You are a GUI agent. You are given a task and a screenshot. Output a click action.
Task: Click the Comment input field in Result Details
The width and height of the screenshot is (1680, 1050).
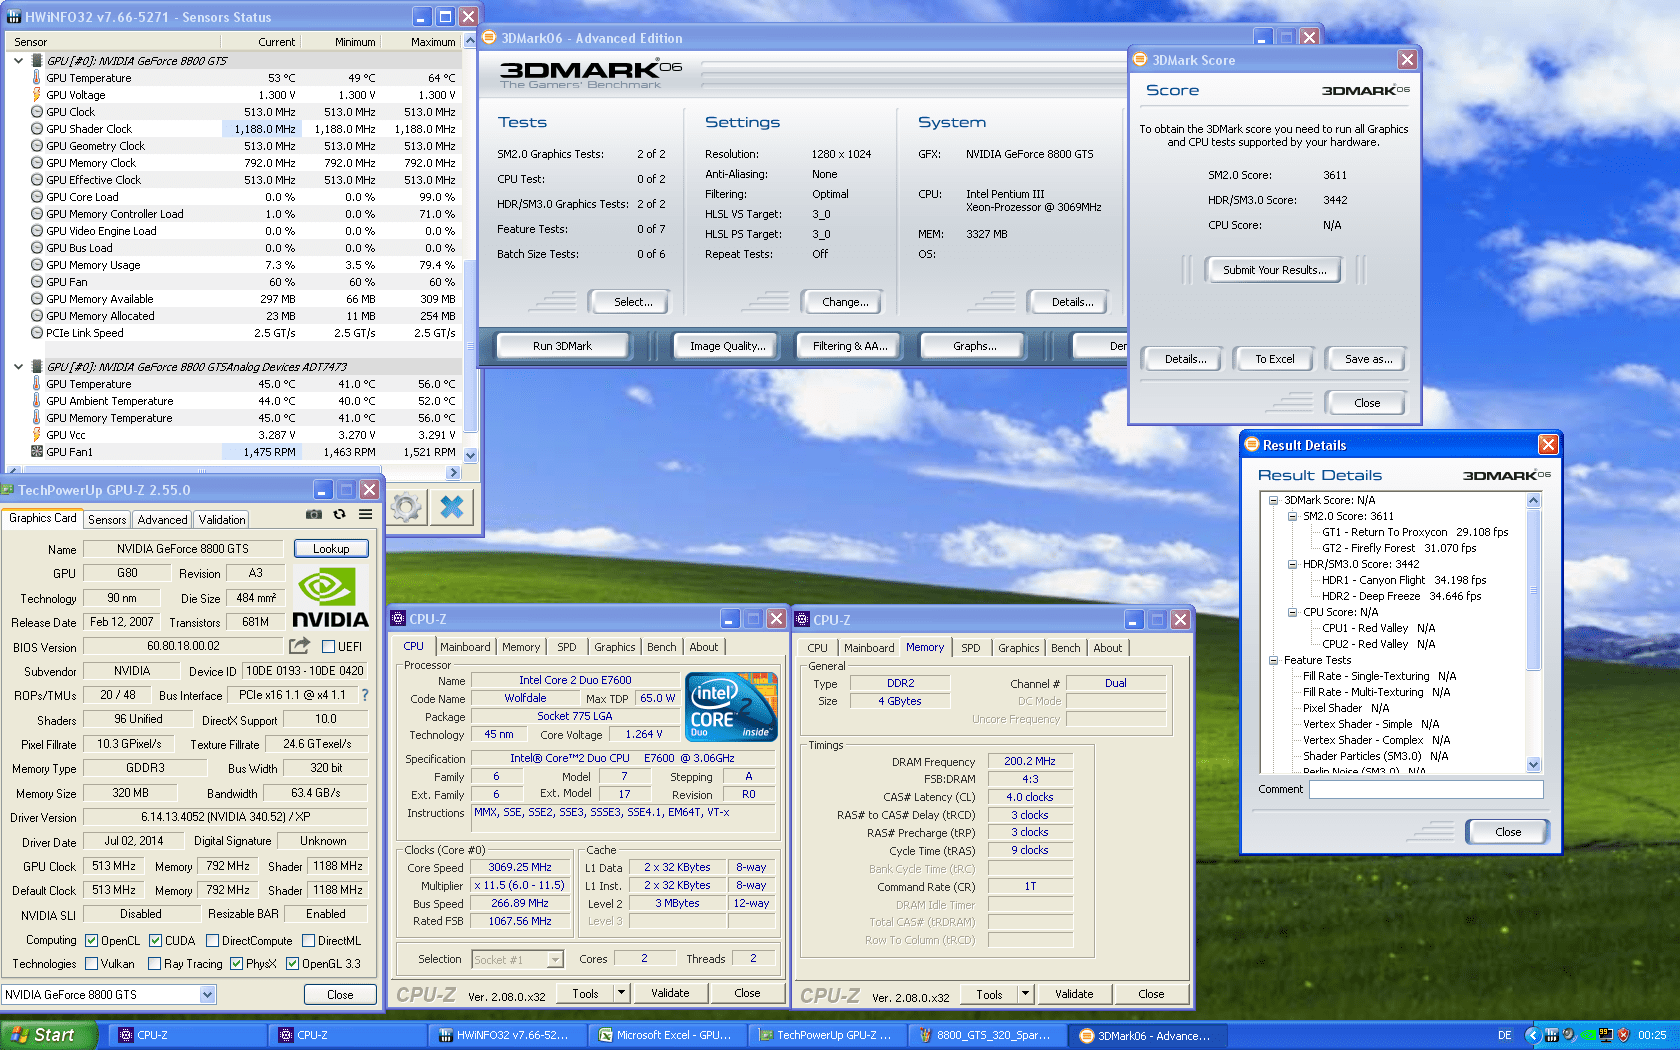pyautogui.click(x=1425, y=790)
